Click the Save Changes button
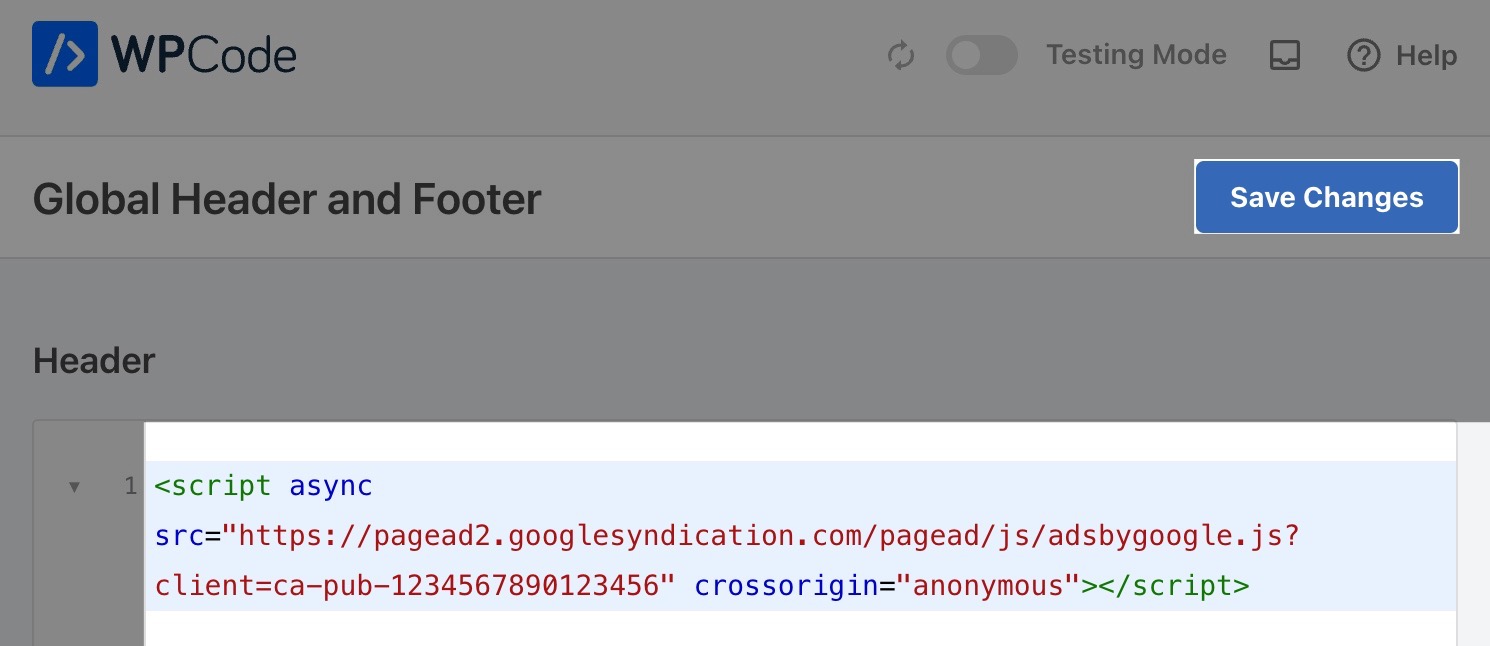 pyautogui.click(x=1326, y=197)
